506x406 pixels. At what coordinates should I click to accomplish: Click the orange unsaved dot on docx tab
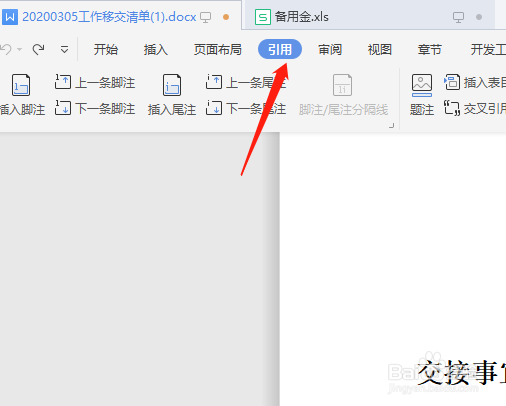[226, 17]
